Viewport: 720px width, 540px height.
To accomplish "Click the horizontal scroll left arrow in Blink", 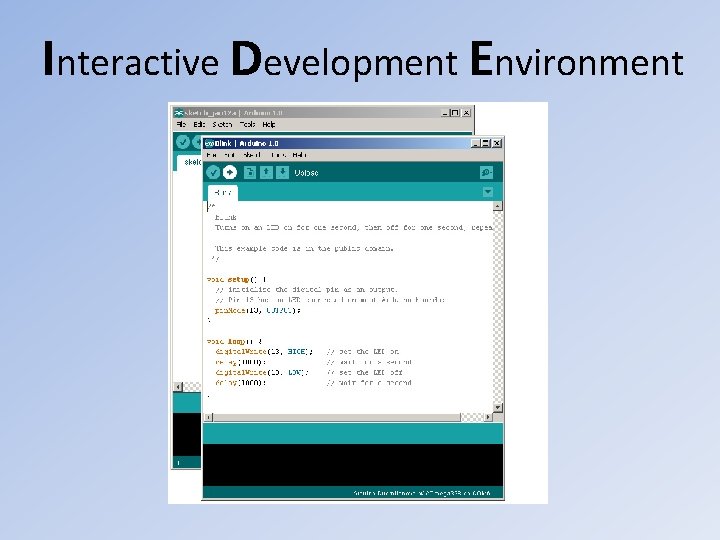I will point(208,417).
